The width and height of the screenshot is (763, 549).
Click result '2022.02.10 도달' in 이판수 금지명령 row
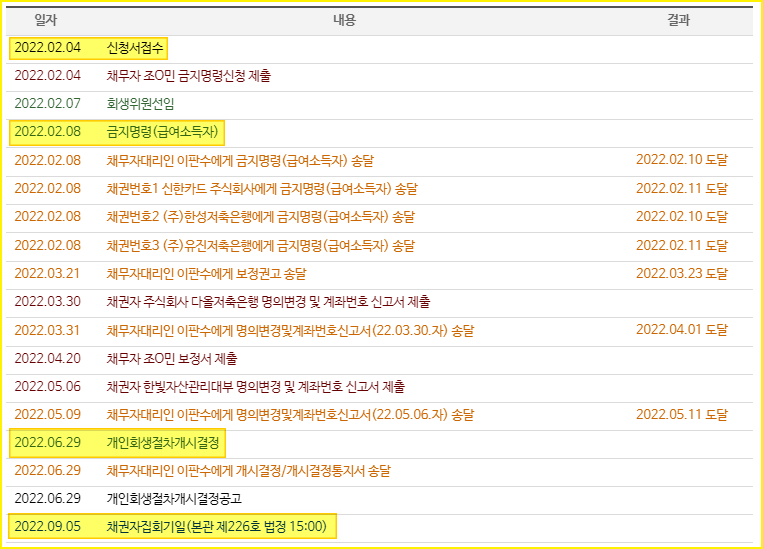682,160
